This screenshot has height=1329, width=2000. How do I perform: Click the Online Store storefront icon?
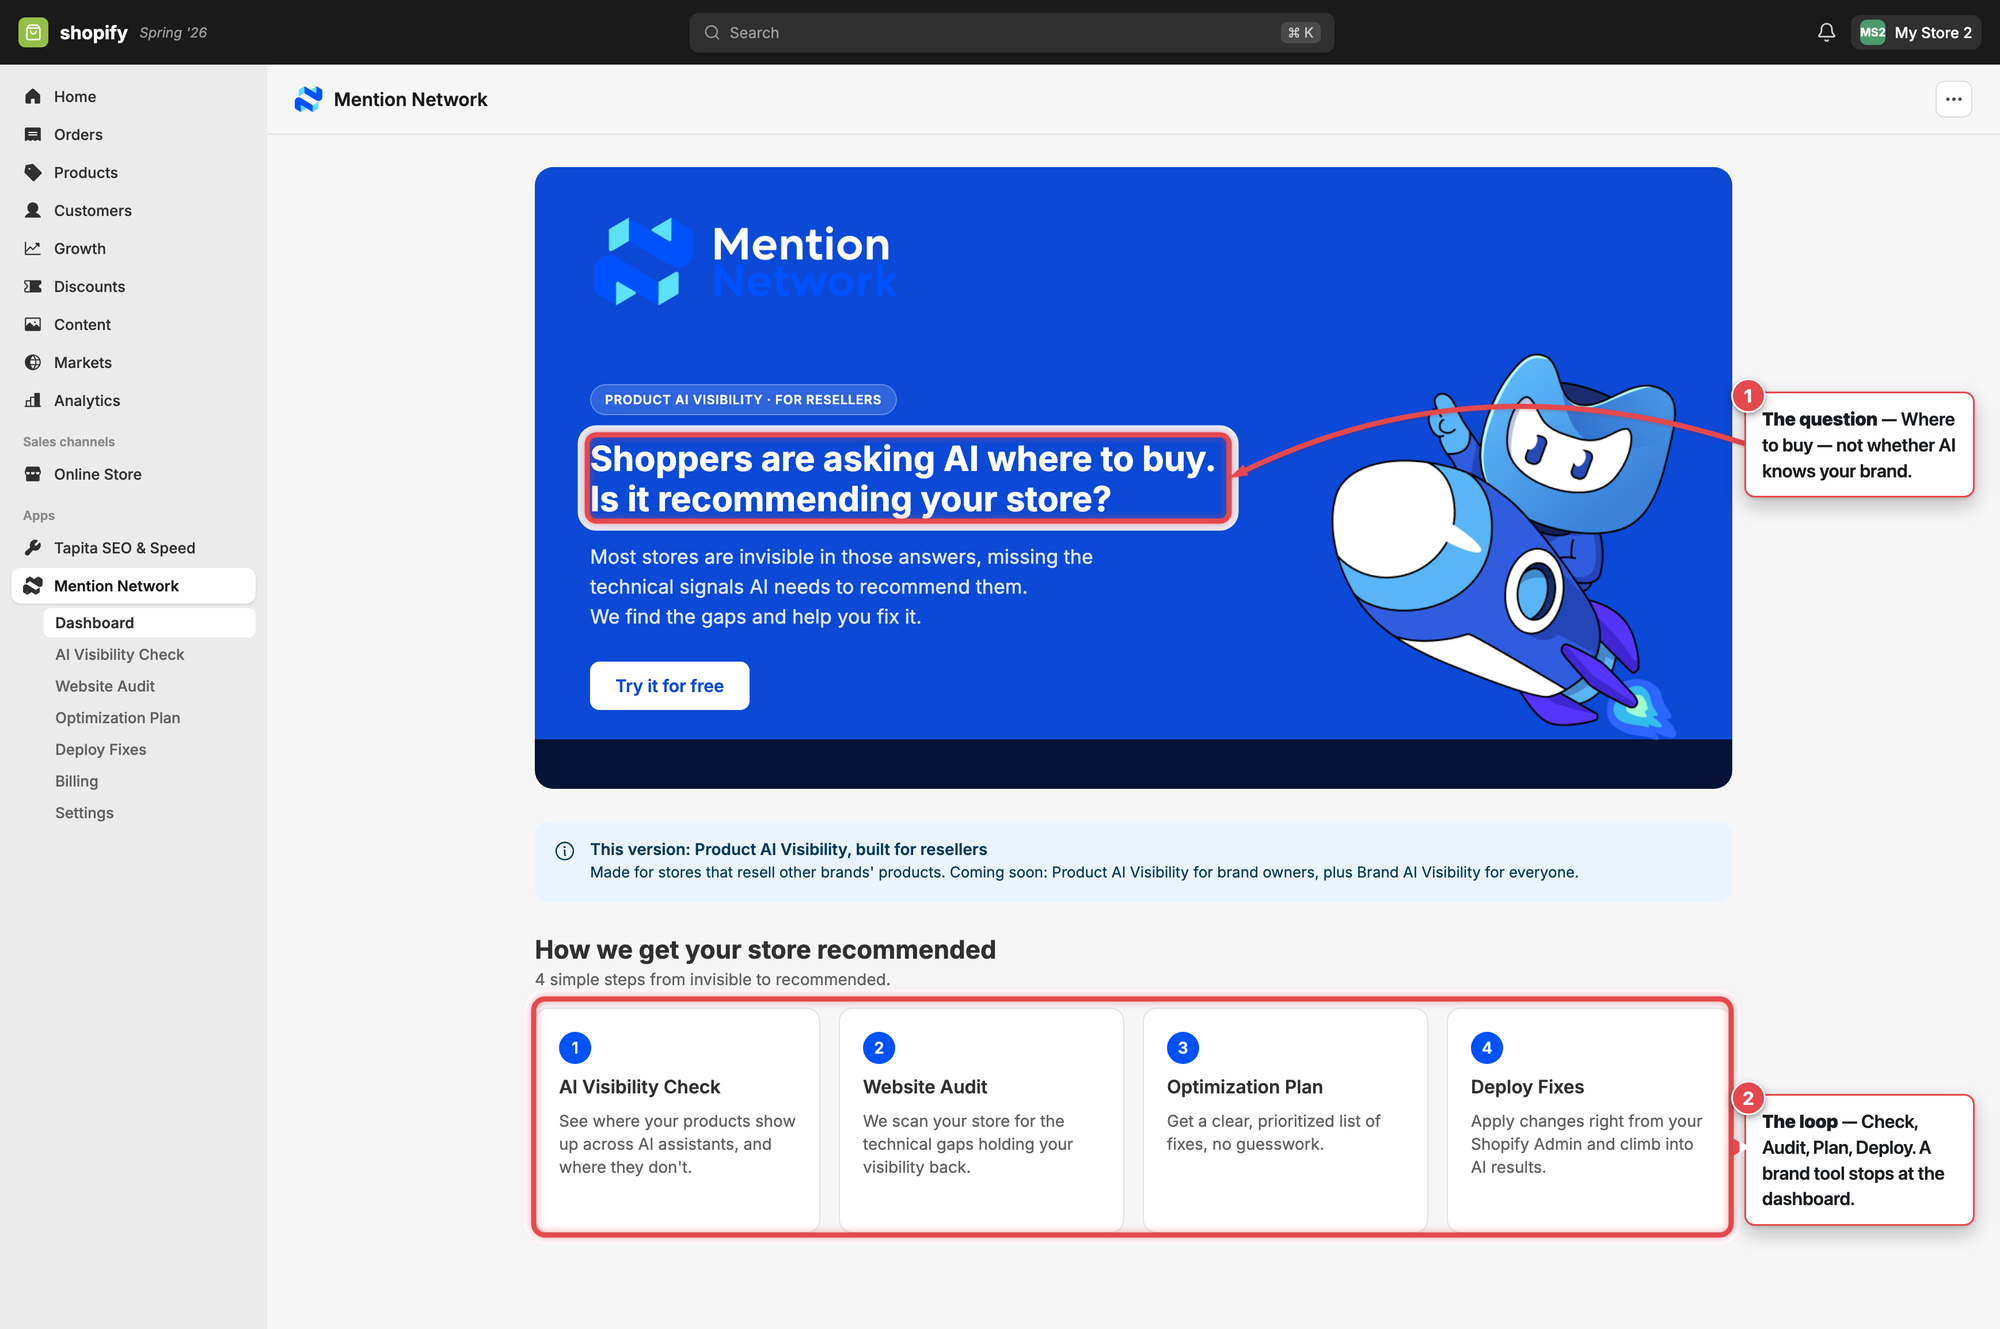[33, 474]
